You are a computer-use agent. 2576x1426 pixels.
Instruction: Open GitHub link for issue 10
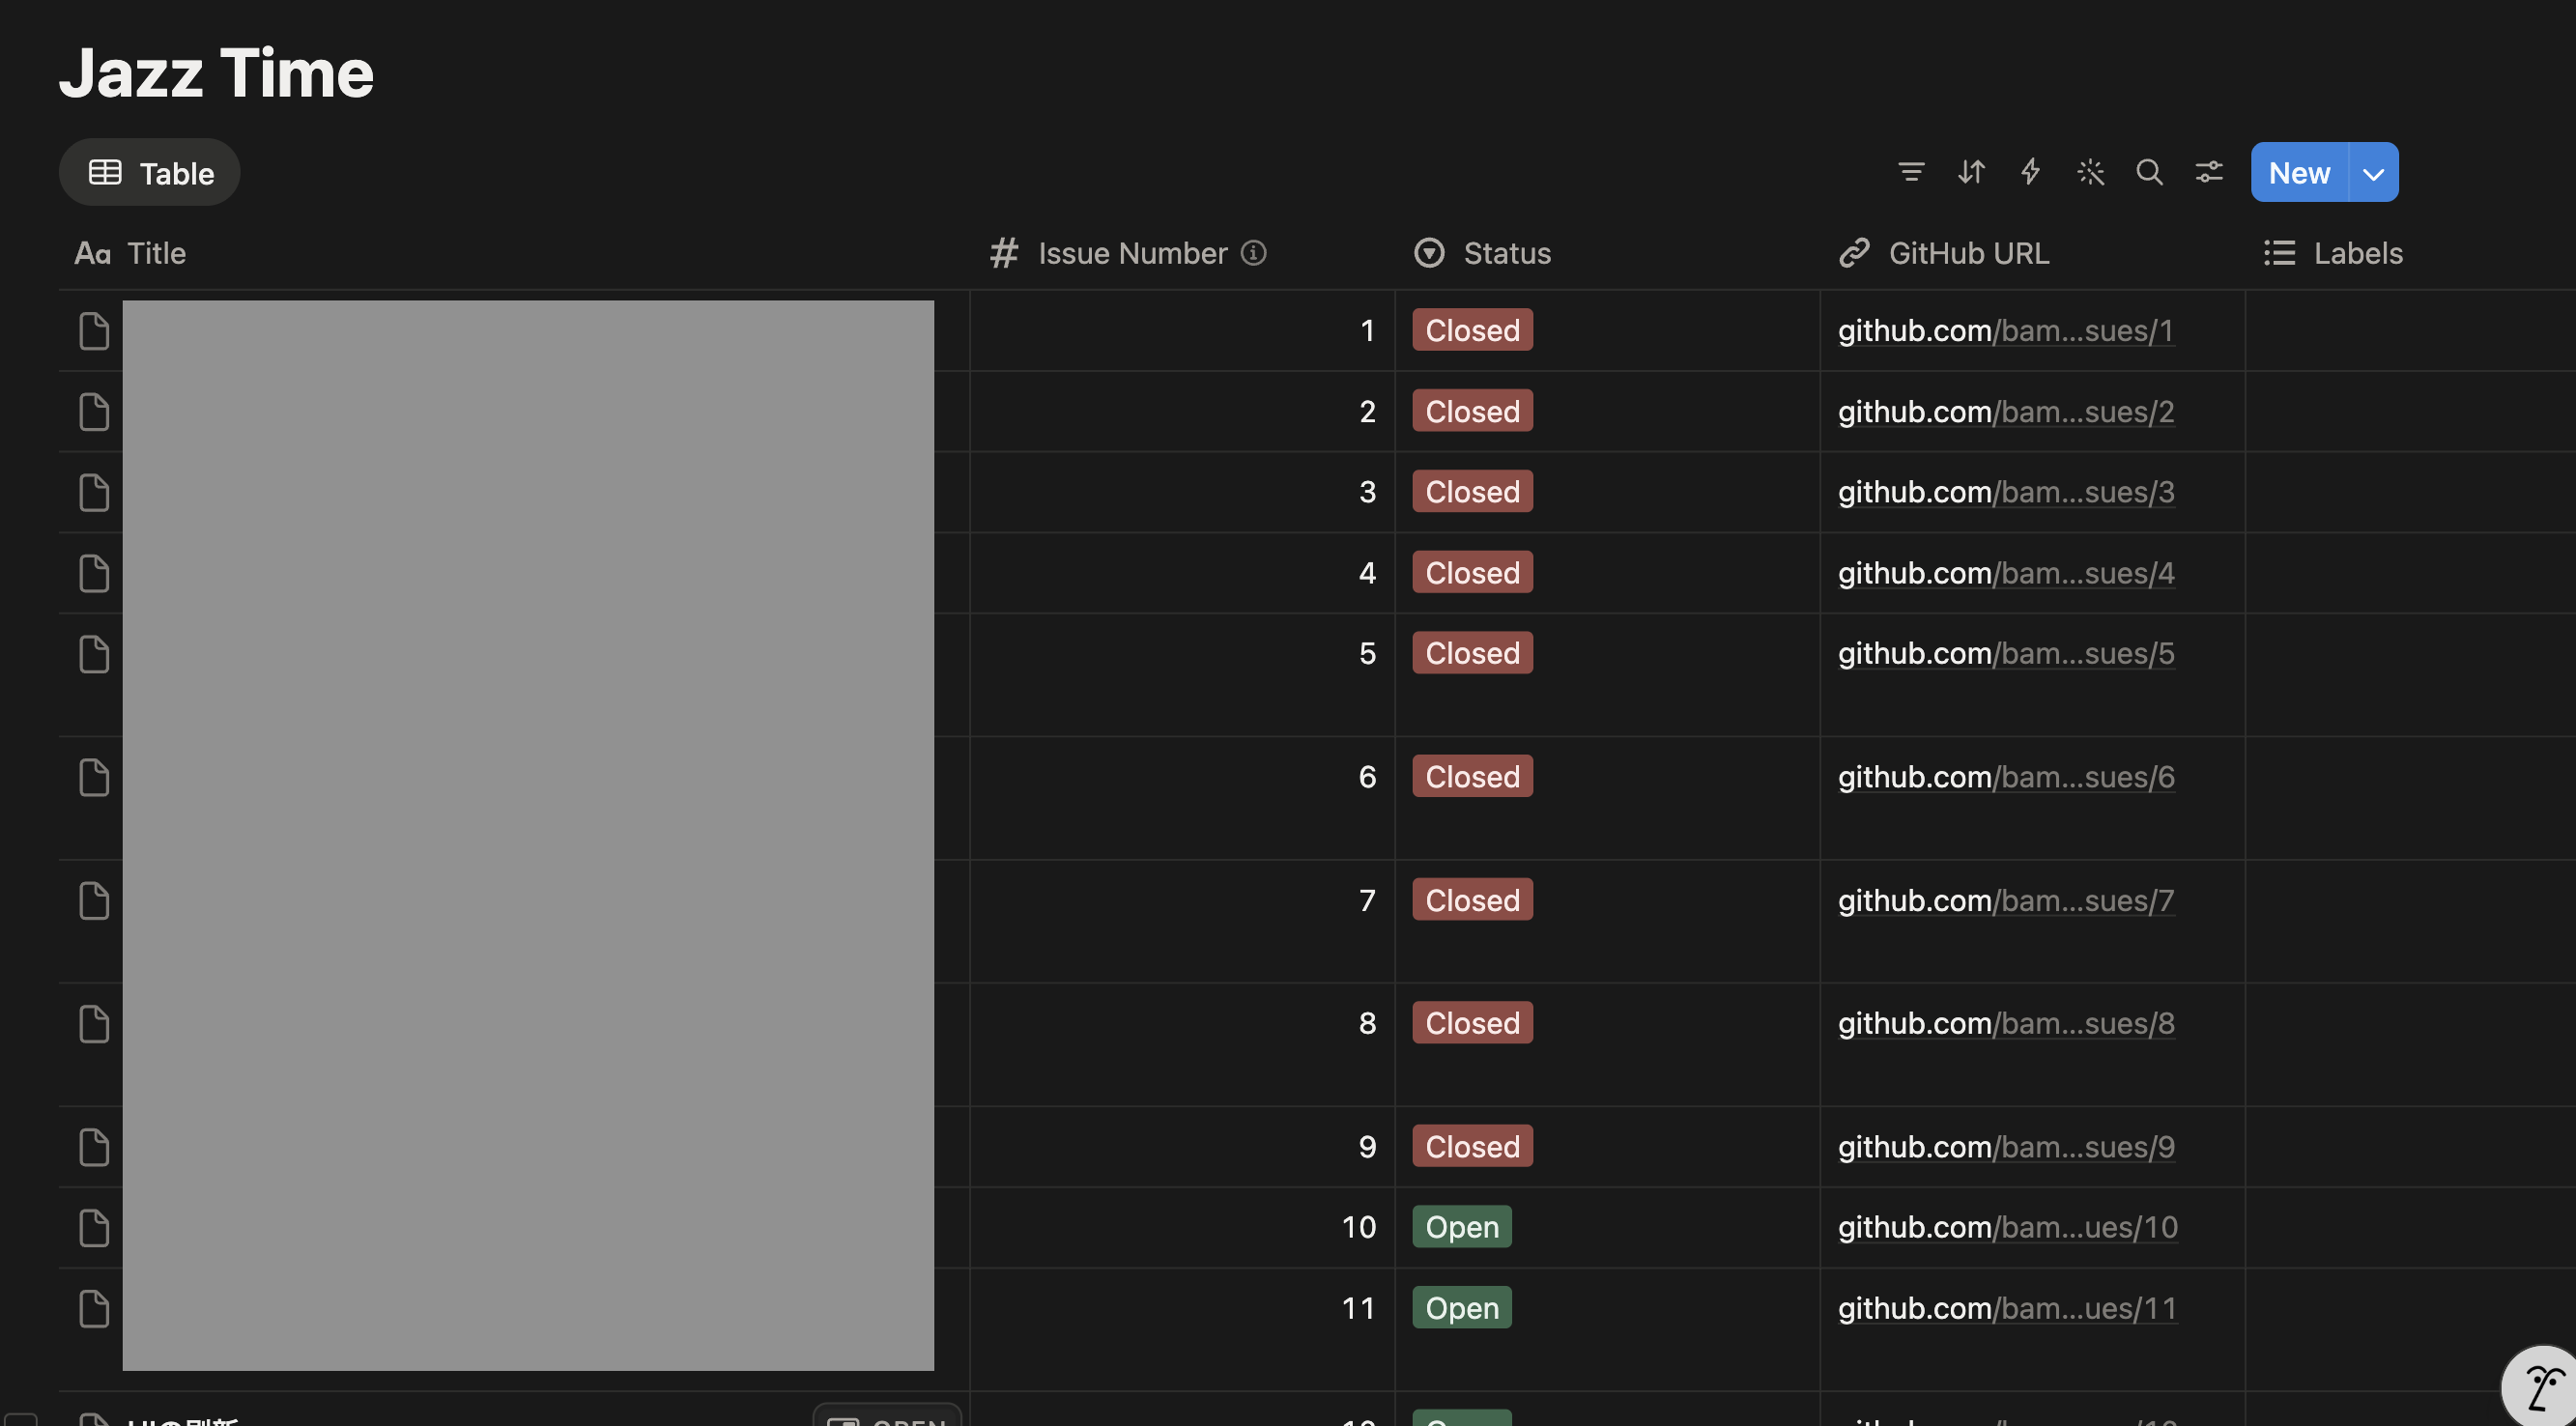[2008, 1227]
